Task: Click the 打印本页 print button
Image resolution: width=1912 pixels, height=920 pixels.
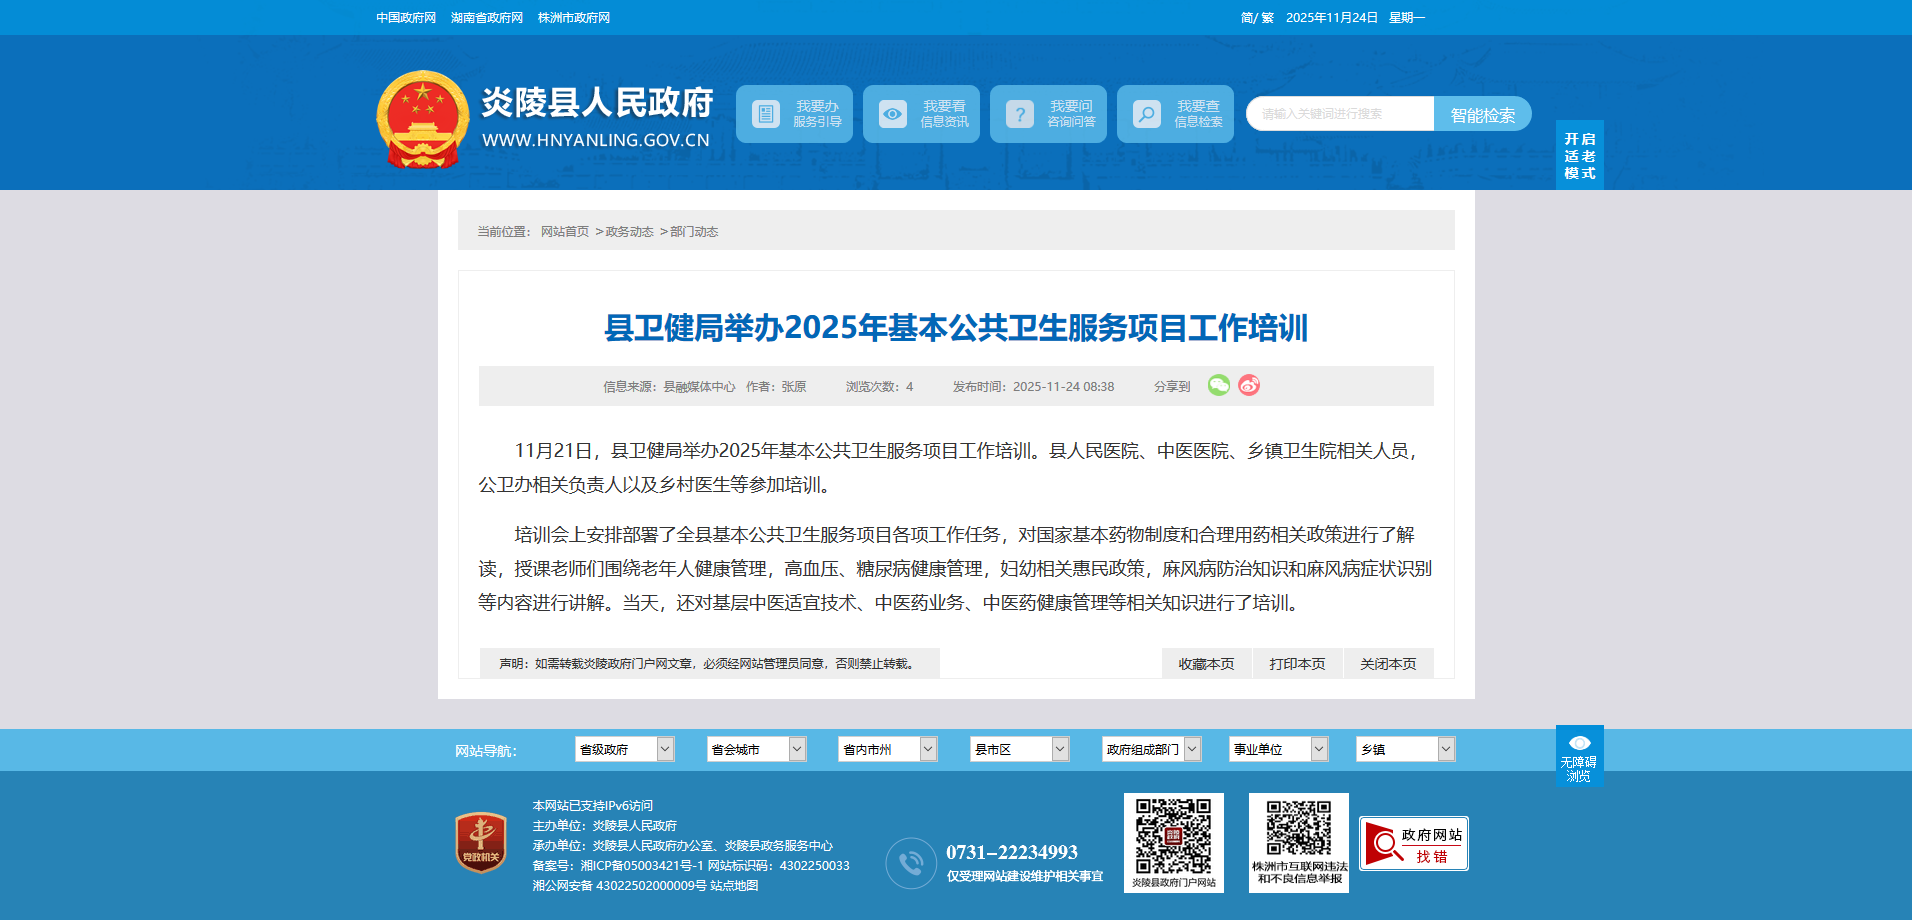Action: (x=1297, y=664)
